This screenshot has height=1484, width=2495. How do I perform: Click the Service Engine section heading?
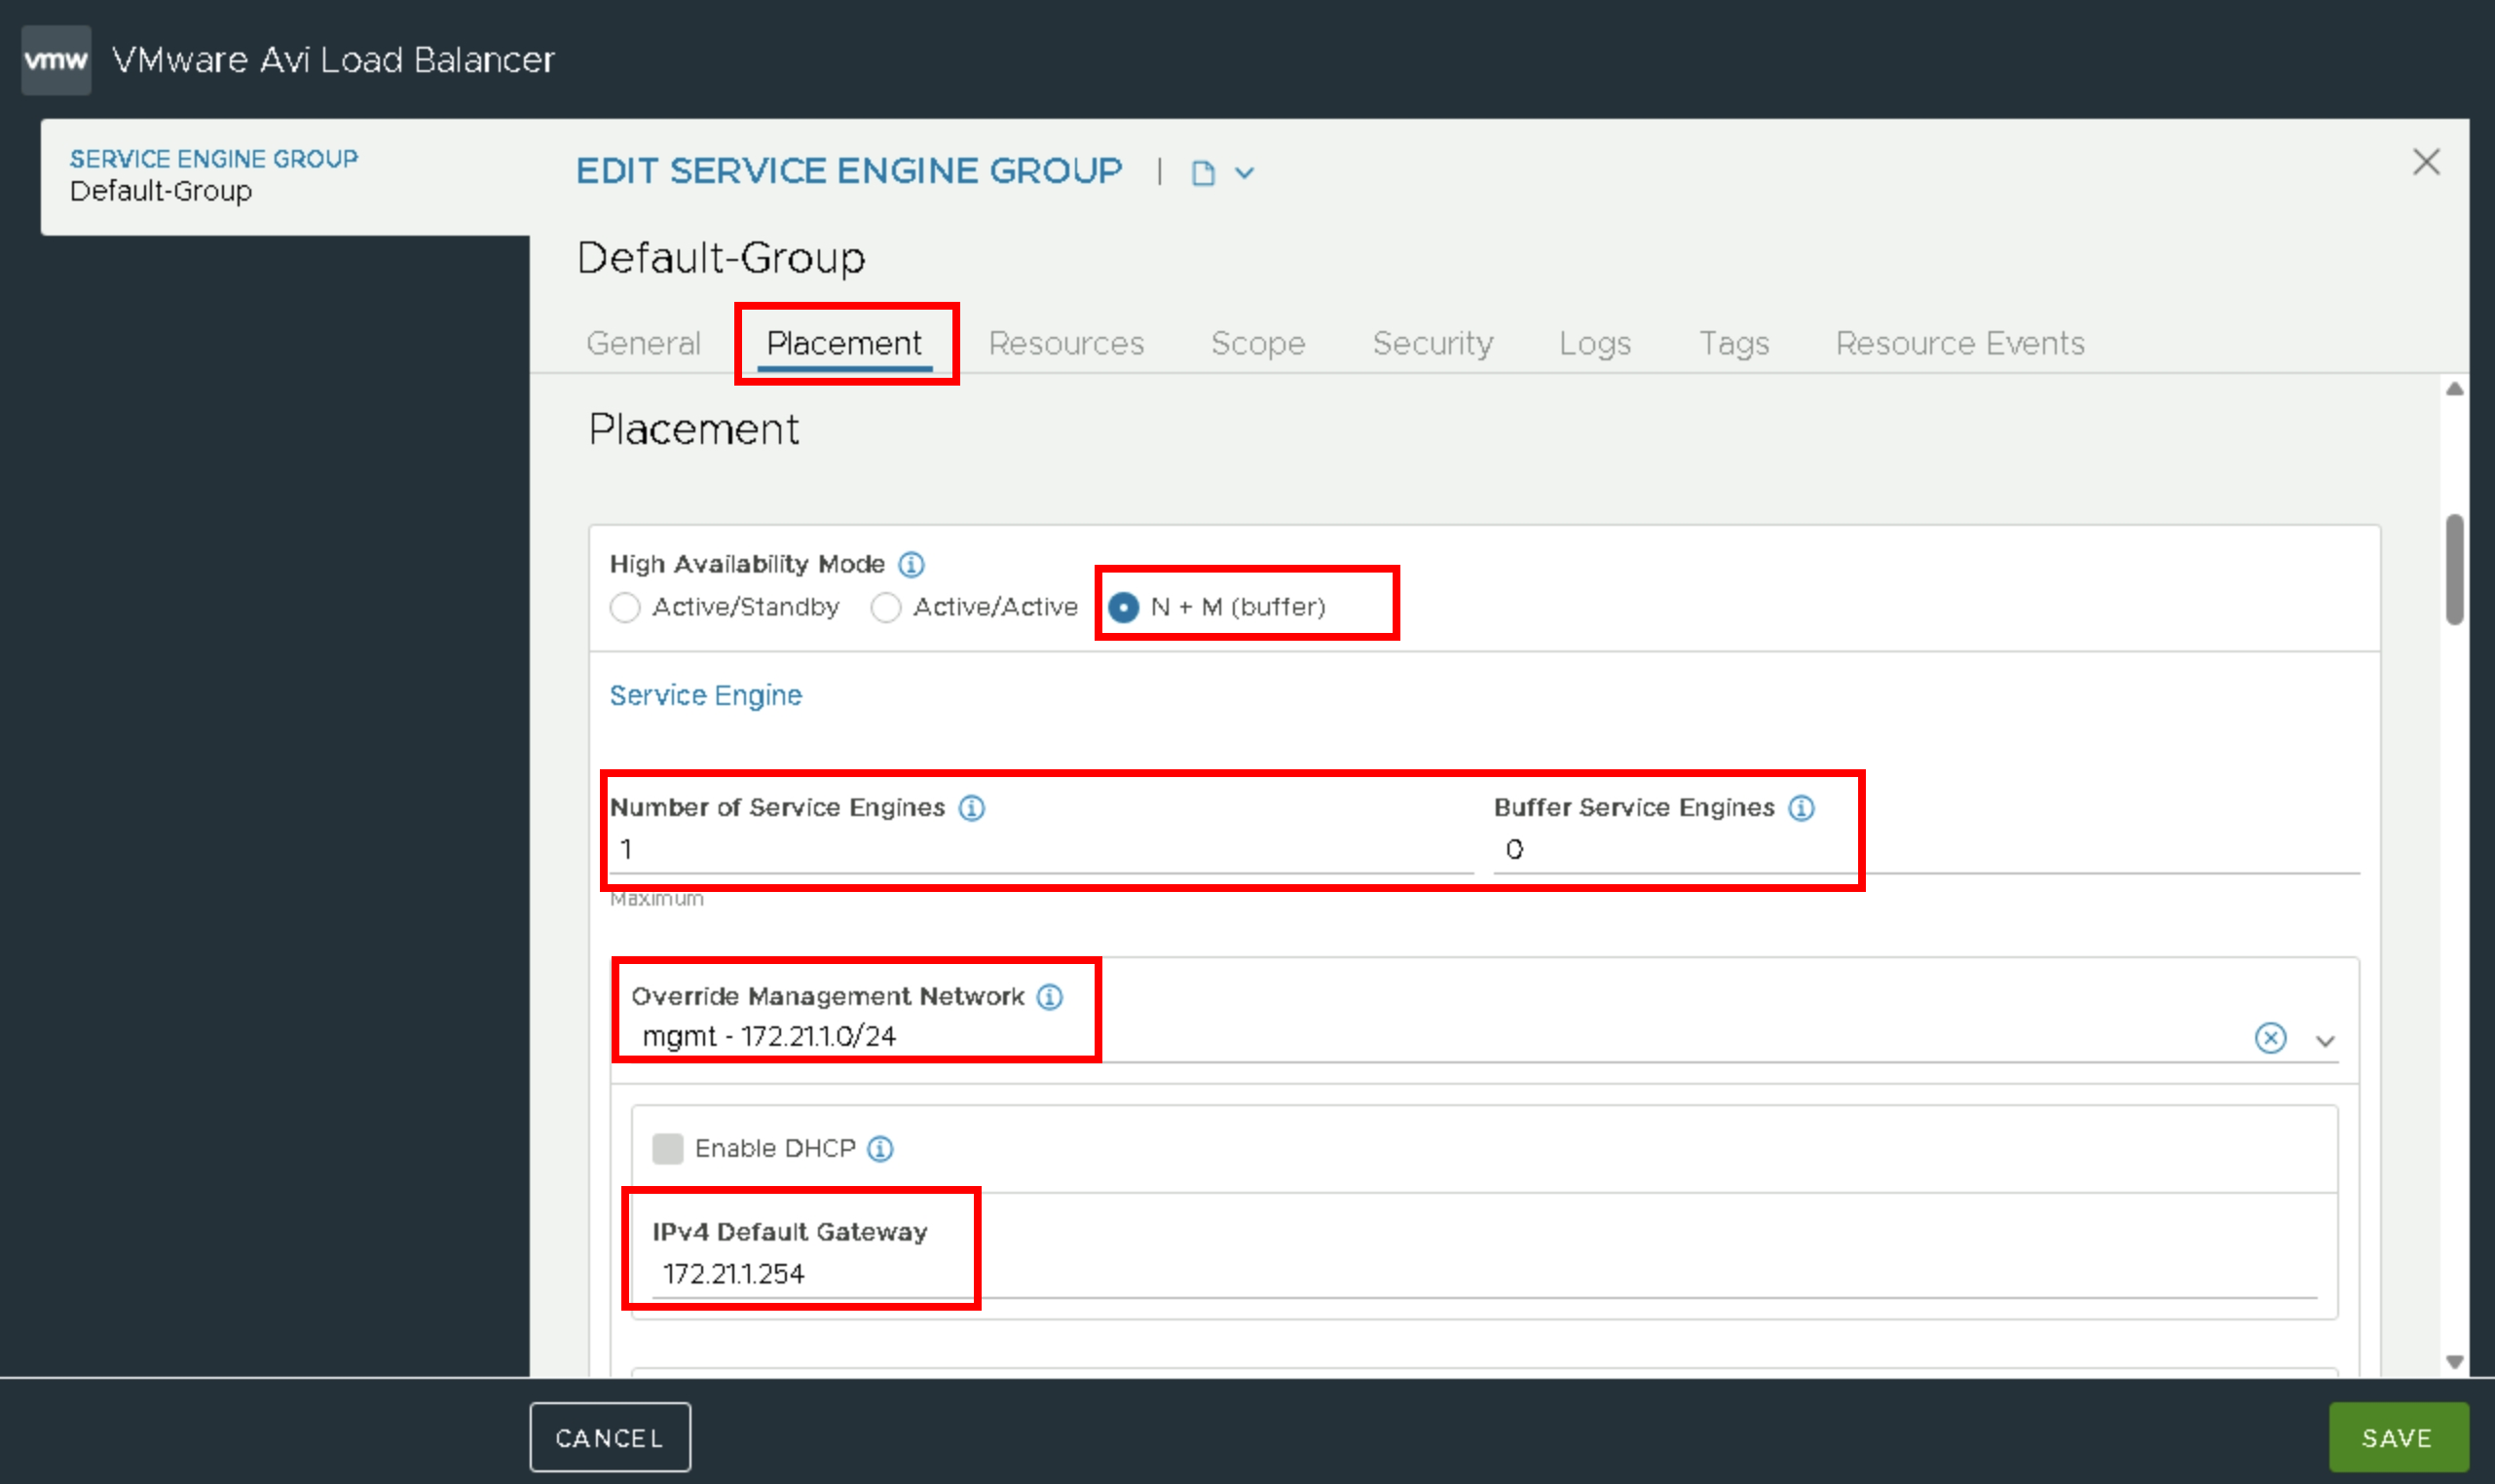pos(706,695)
